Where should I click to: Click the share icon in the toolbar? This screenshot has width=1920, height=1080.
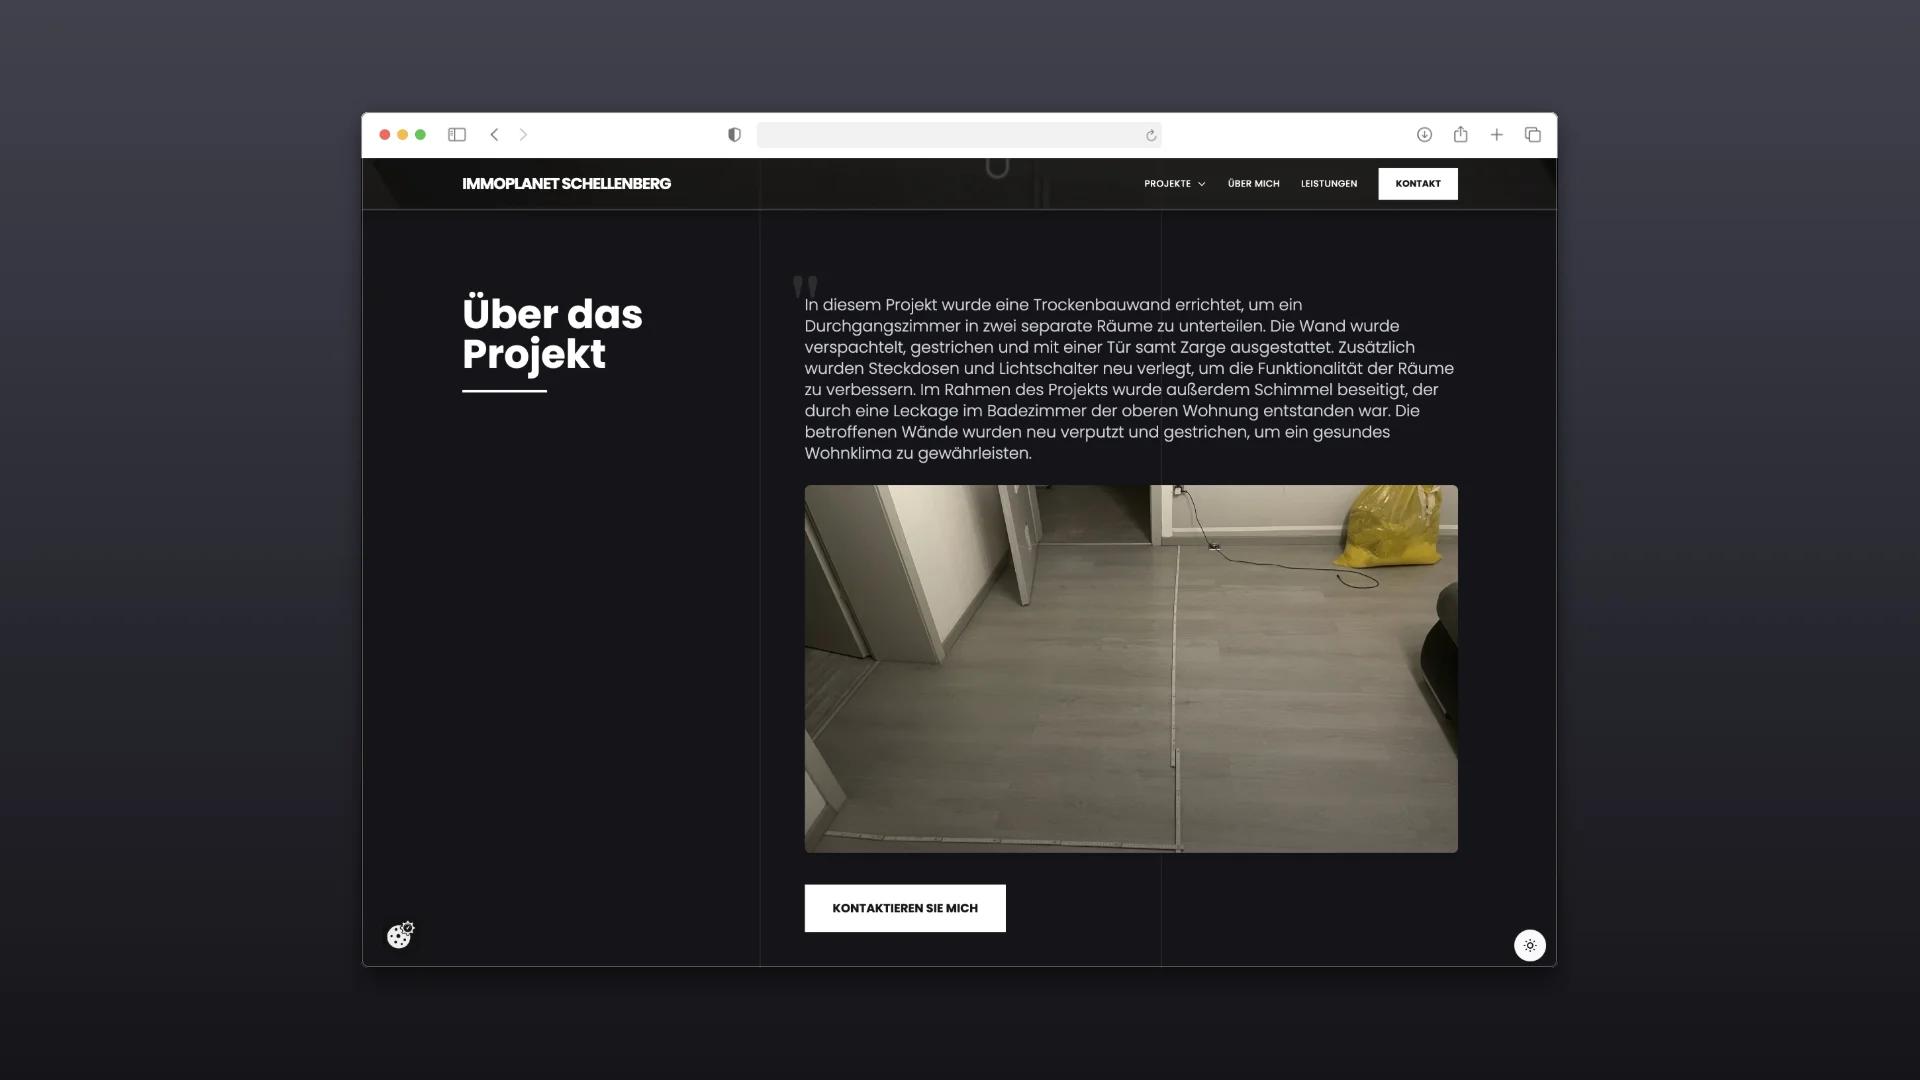point(1461,134)
